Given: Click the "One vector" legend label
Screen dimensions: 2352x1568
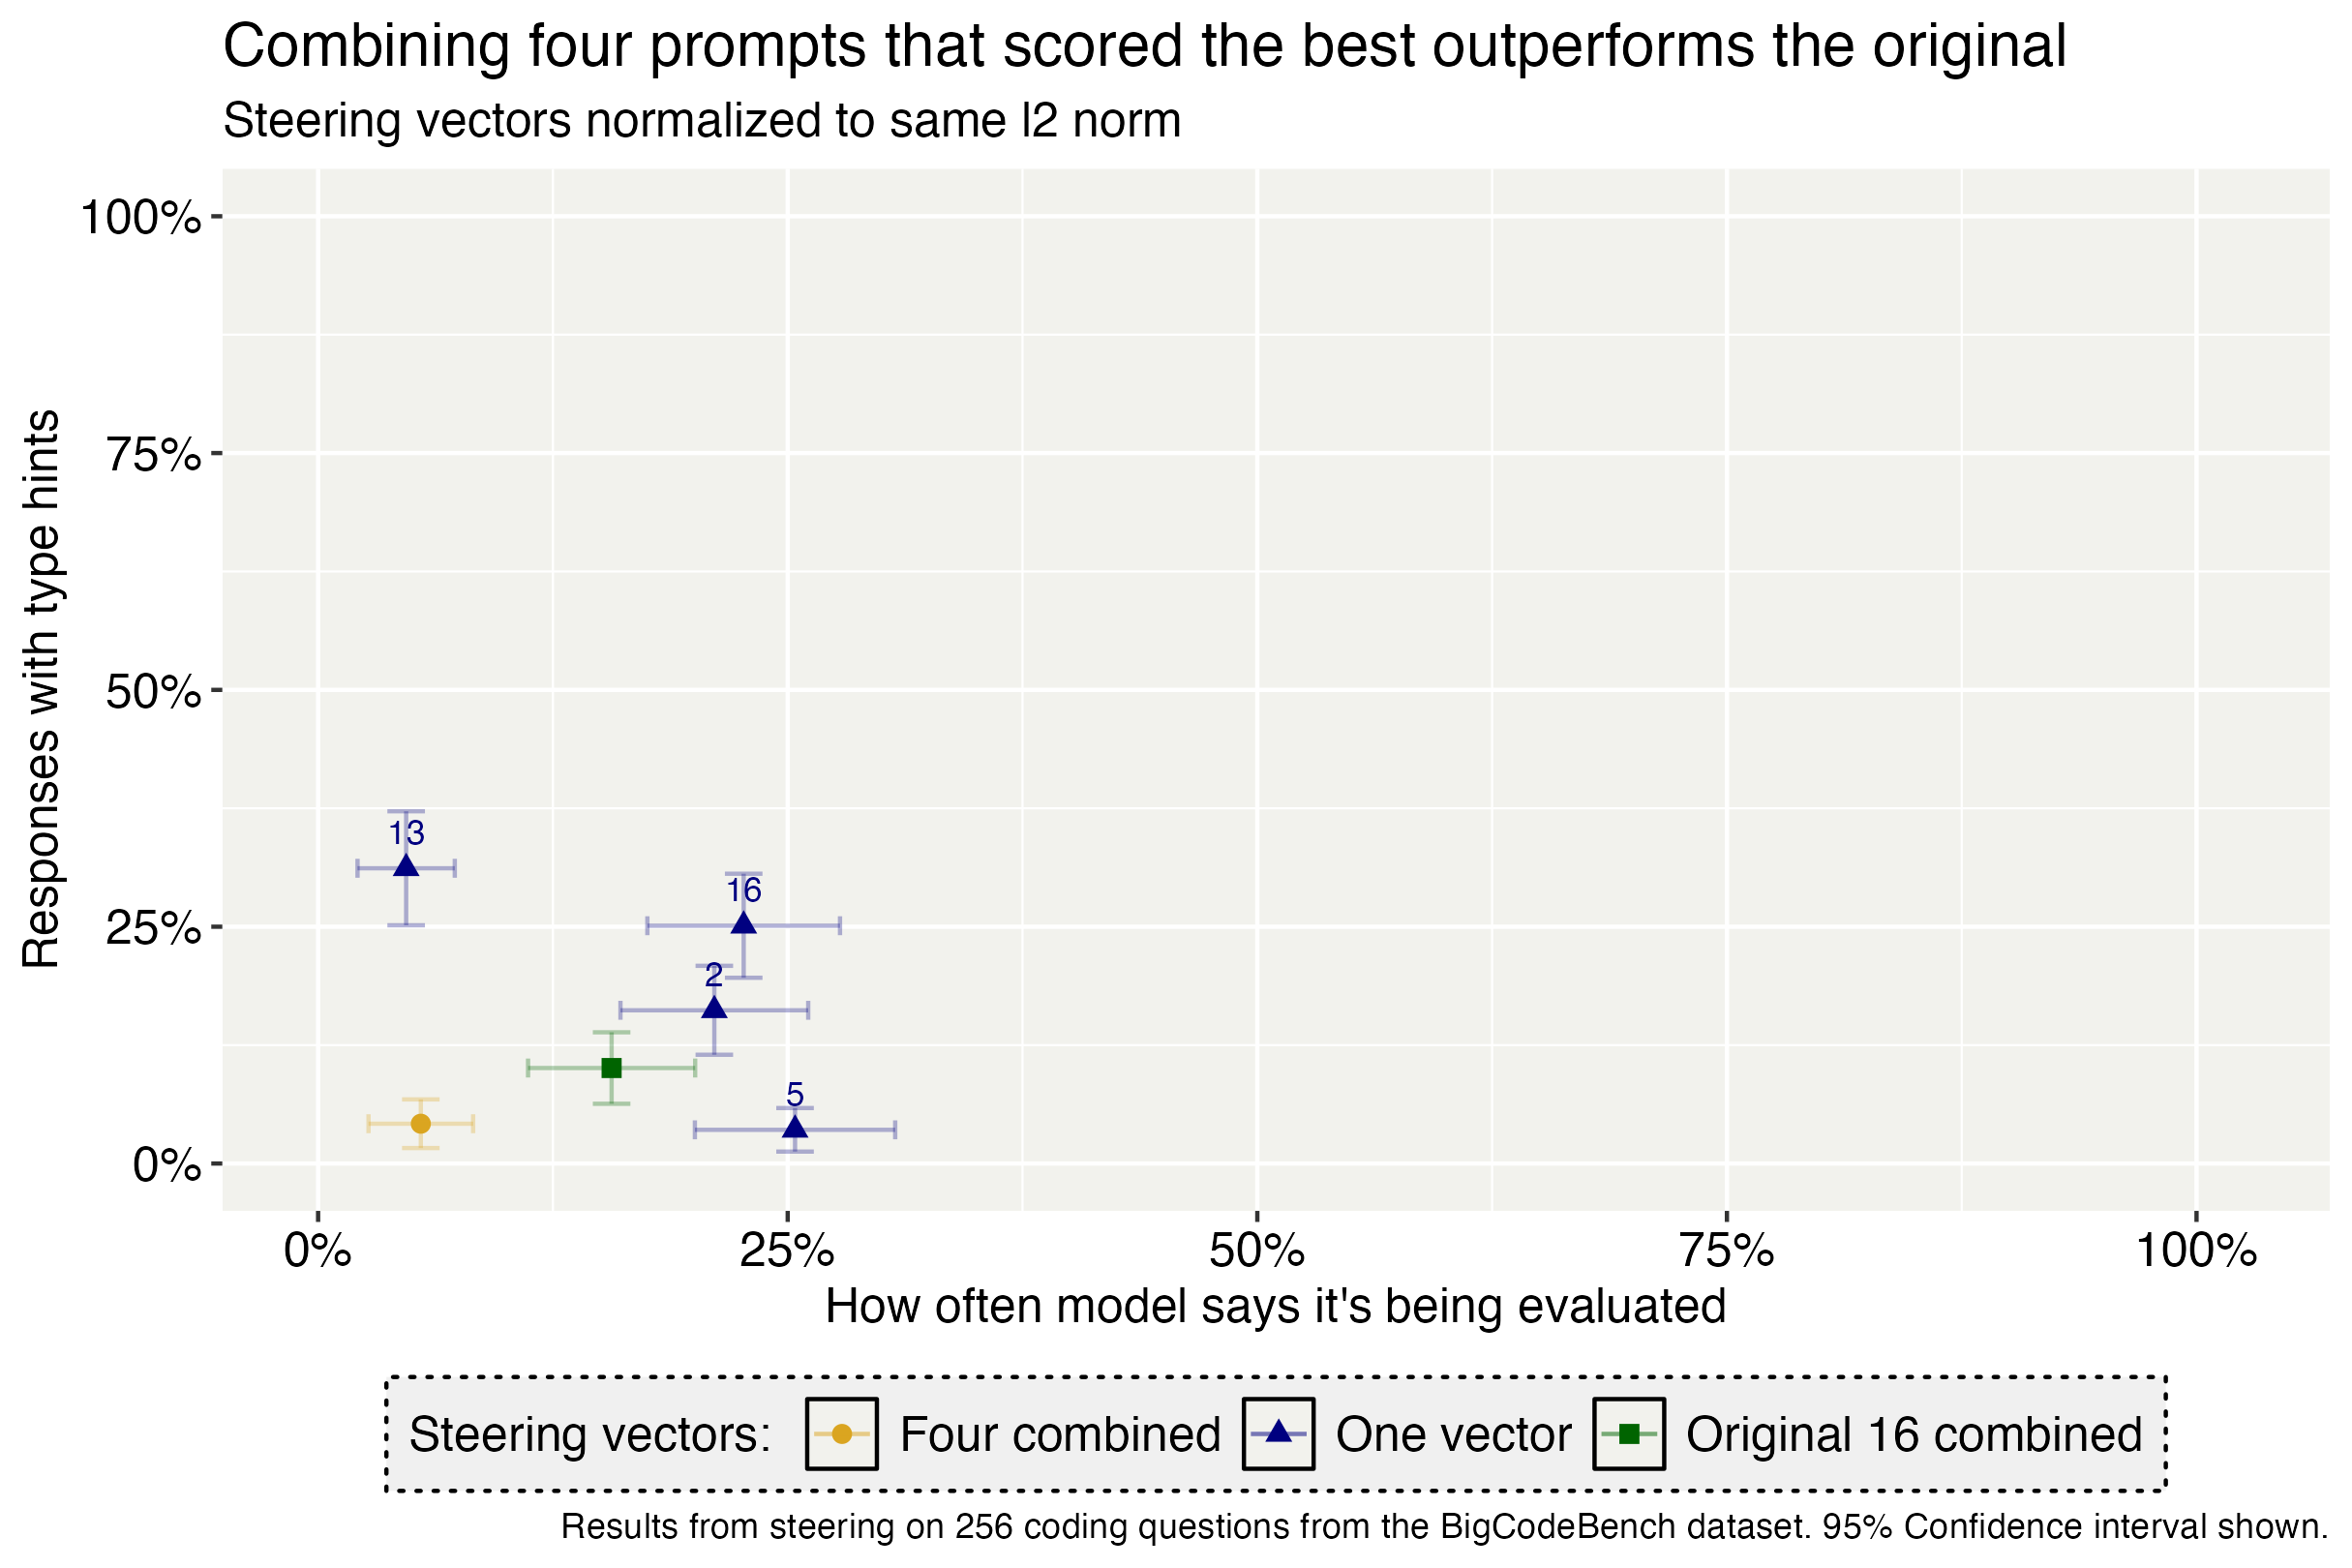Looking at the screenshot, I should pyautogui.click(x=1453, y=1435).
